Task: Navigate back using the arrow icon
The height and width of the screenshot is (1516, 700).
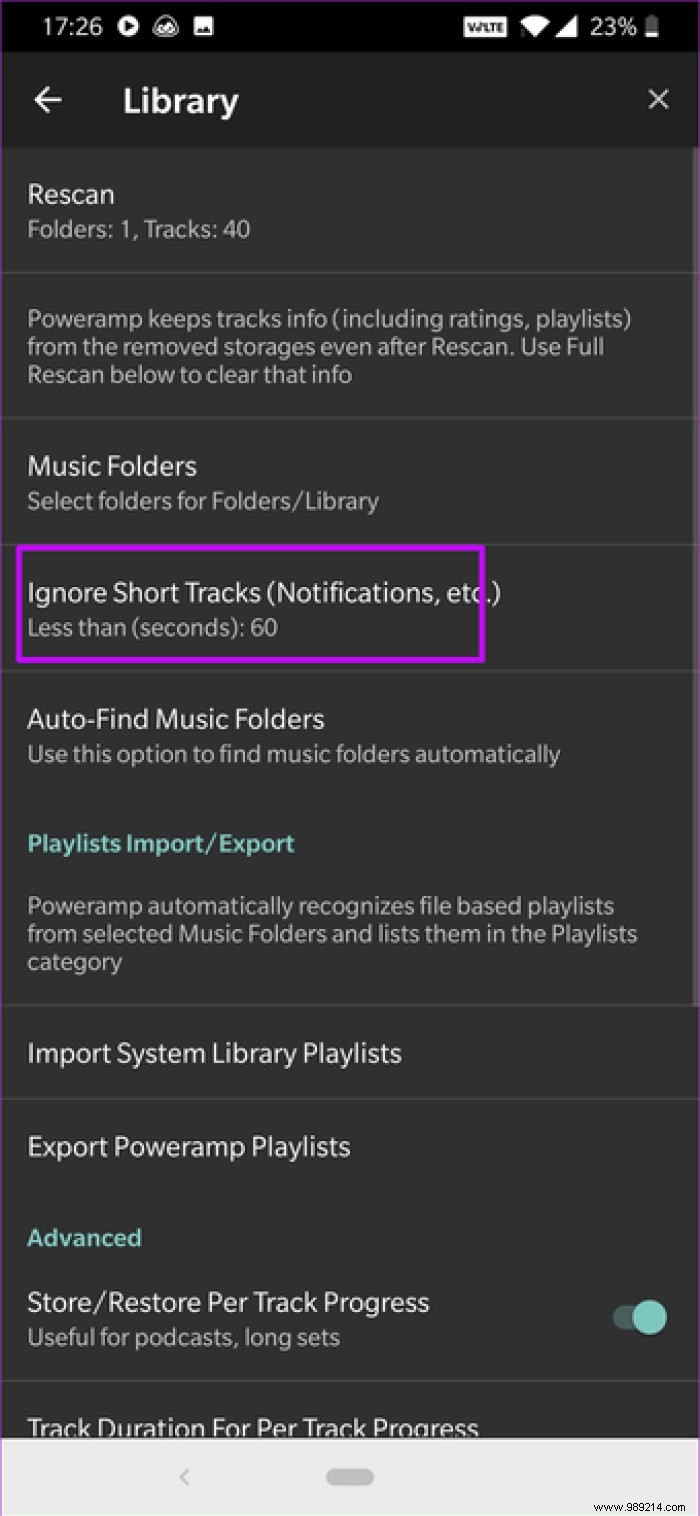Action: [47, 99]
